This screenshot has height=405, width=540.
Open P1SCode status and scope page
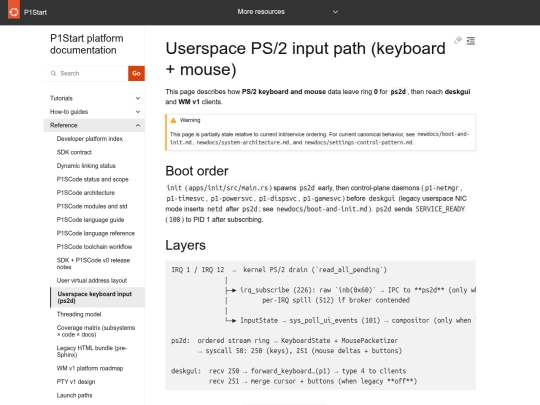point(92,179)
